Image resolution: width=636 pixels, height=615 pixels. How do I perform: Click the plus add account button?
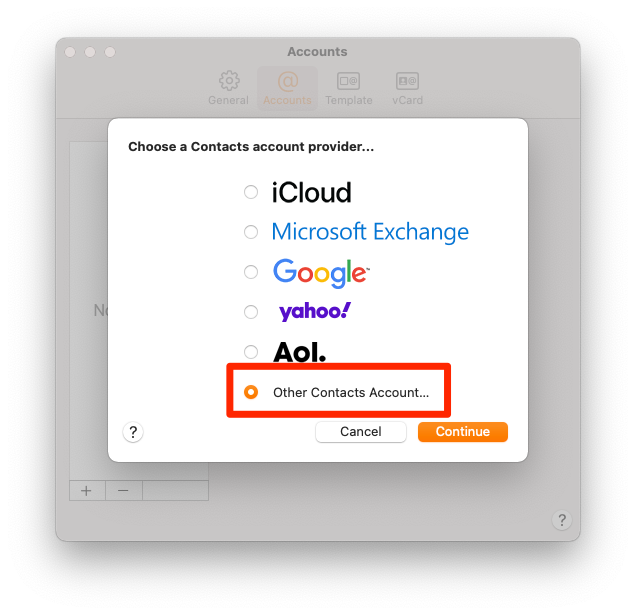click(86, 491)
